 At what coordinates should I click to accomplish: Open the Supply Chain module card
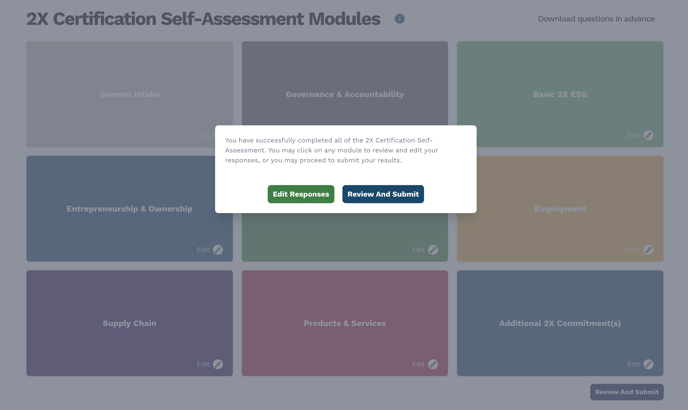click(129, 323)
